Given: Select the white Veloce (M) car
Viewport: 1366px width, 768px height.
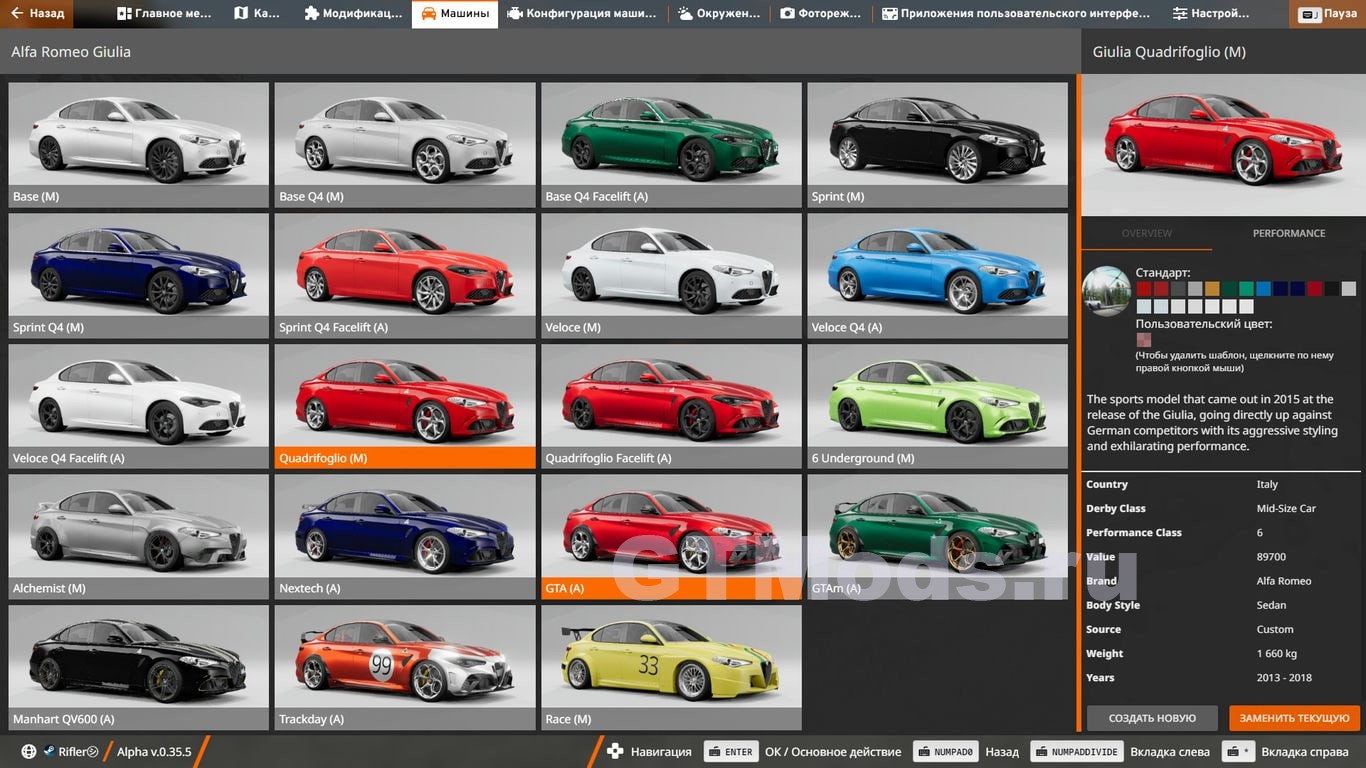Looking at the screenshot, I should 671,275.
